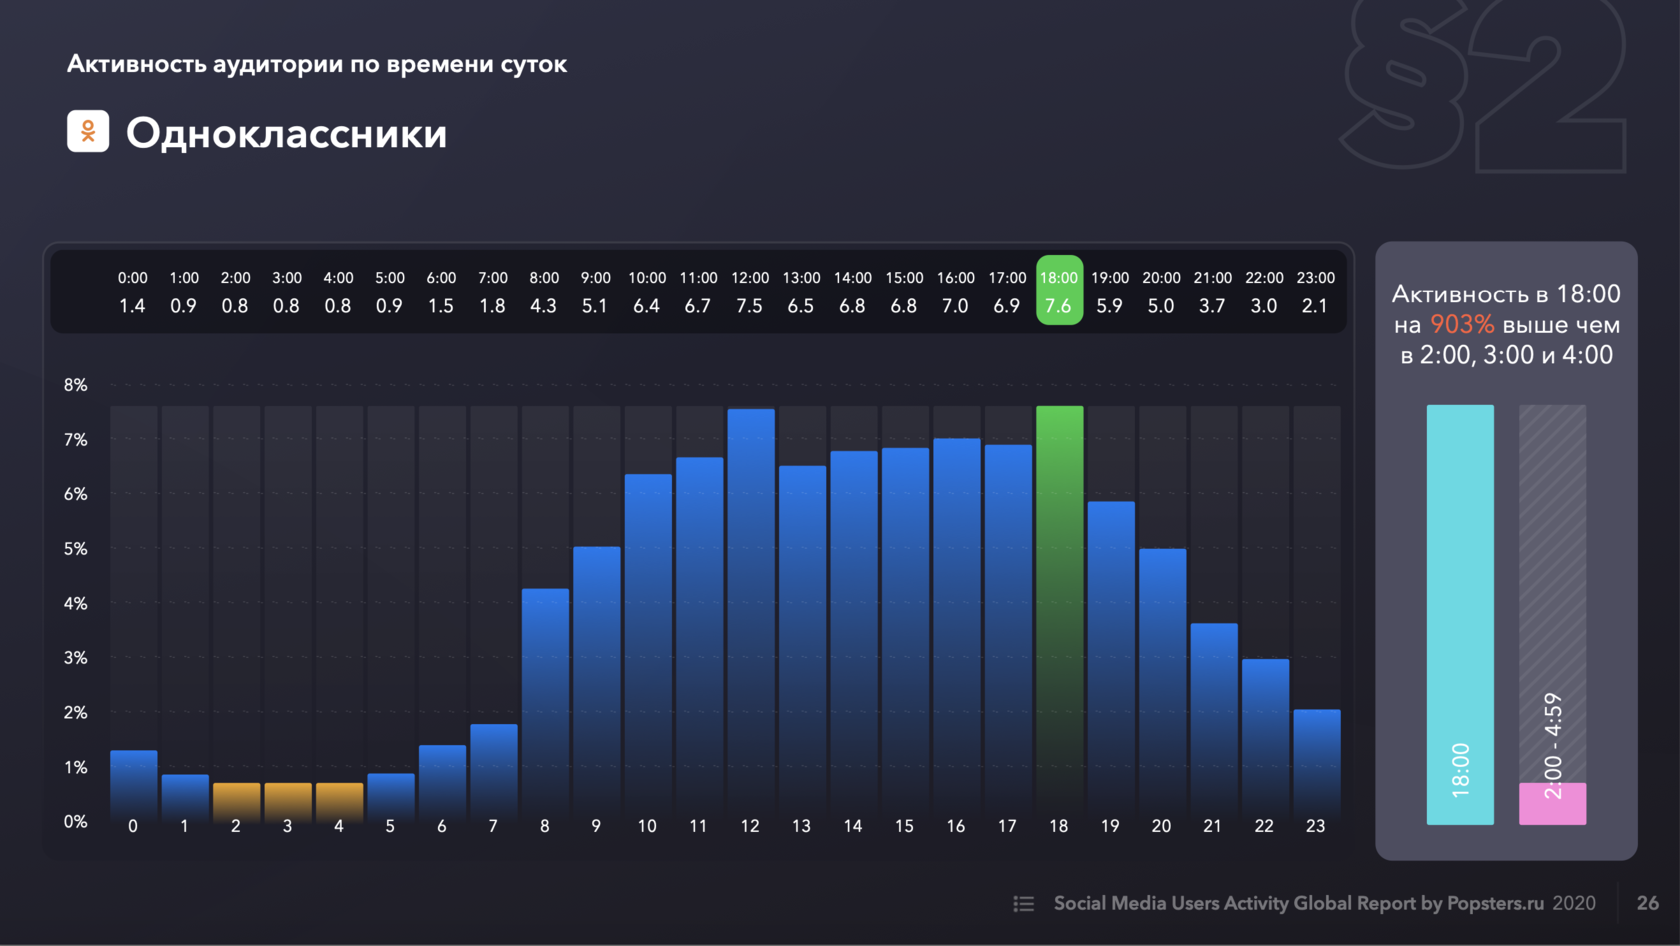Screen dimensions: 1680x946
Task: Select the 23:00 header value 2.1
Action: click(1316, 306)
